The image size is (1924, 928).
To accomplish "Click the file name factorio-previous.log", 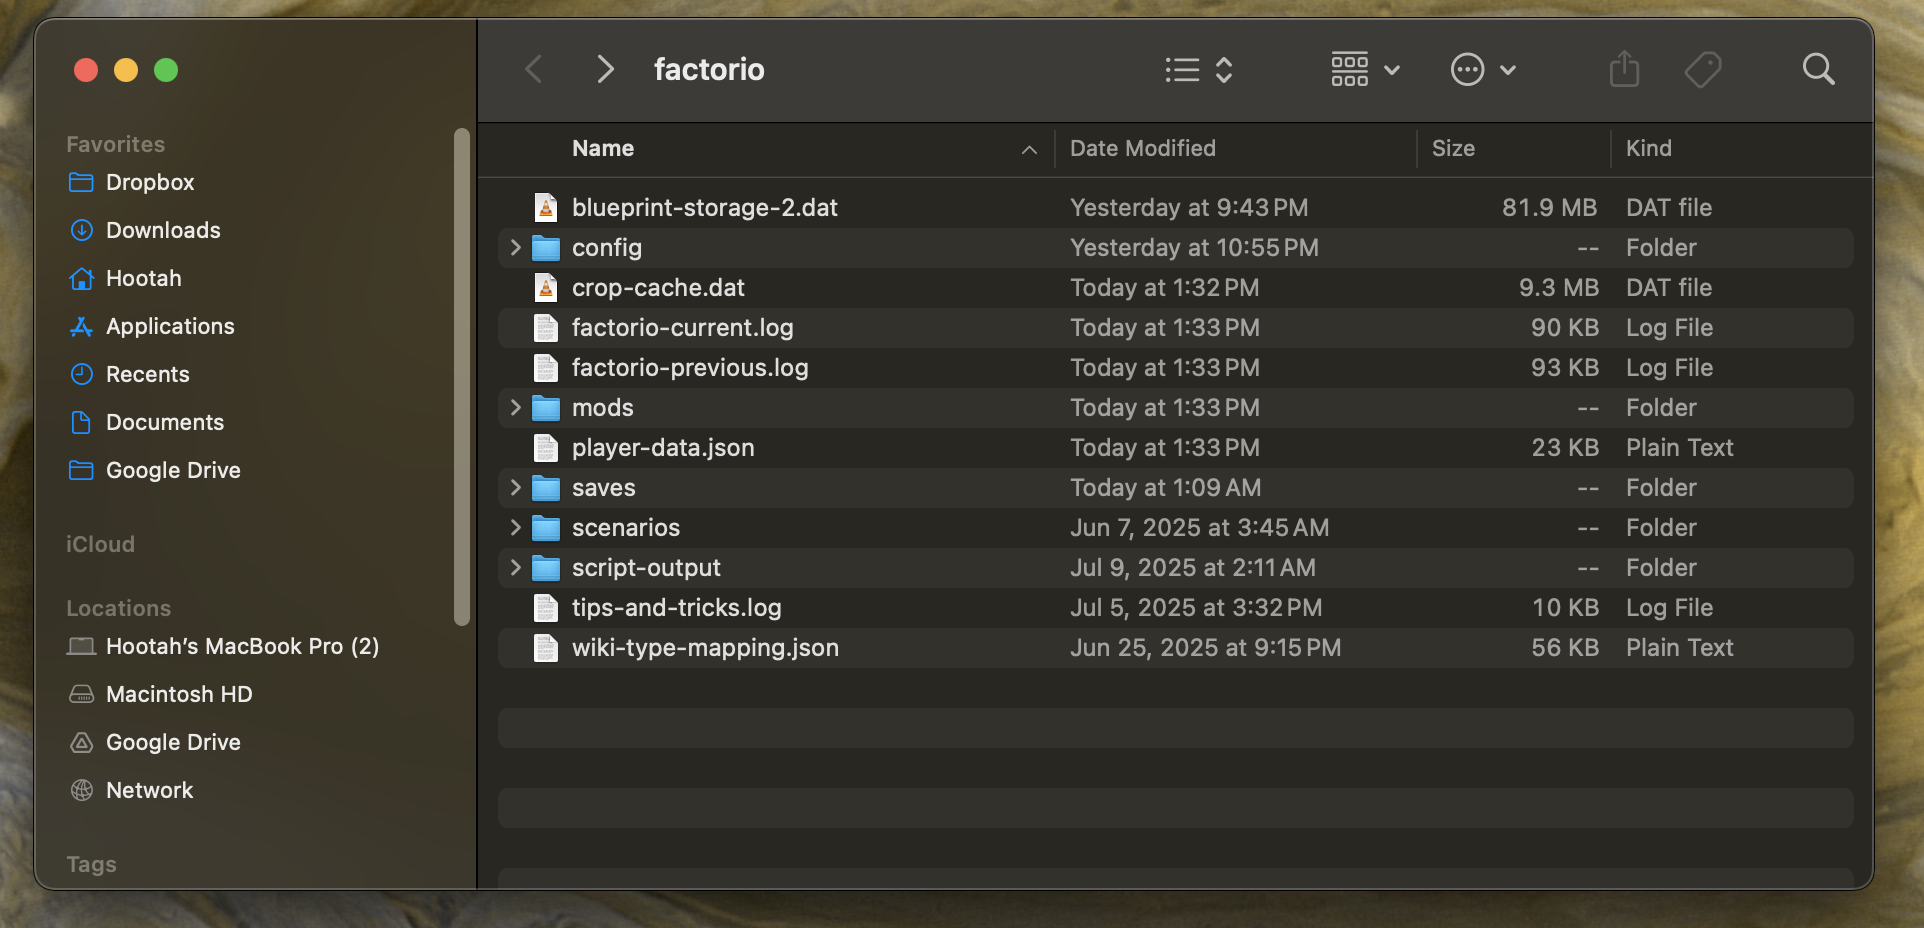I will pos(690,367).
